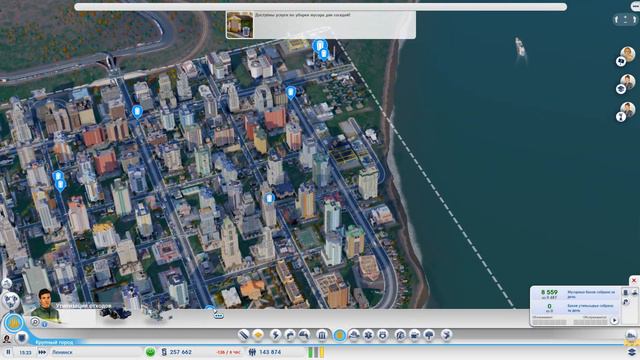Open the data layers stack icon
The image size is (640, 360).
[x=632, y=351]
